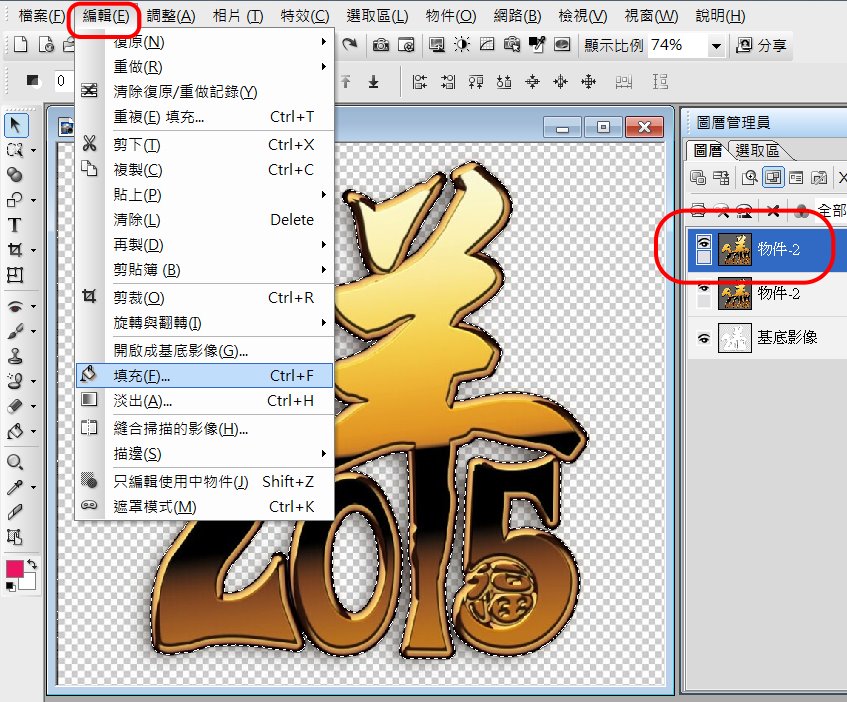Expand the 描邊 submenu
This screenshot has height=702, width=847.
[x=324, y=454]
